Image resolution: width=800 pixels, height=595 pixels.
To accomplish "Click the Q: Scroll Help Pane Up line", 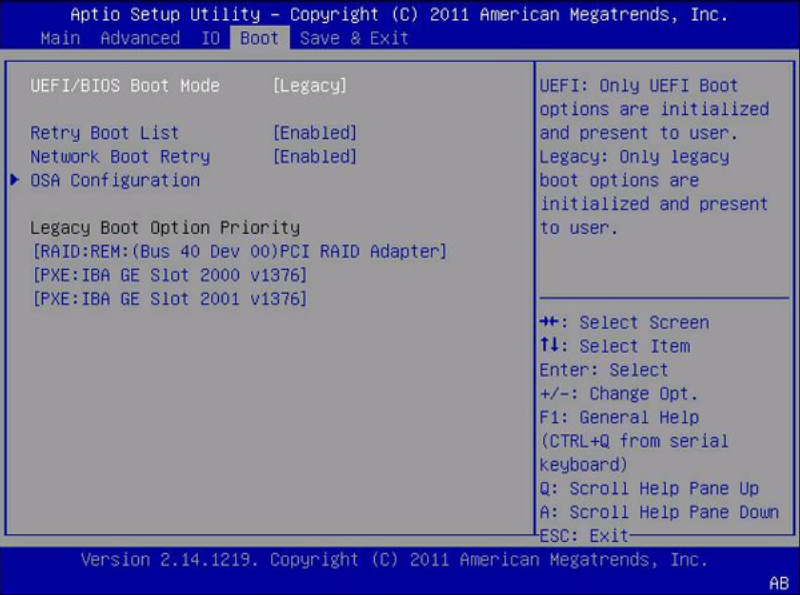I will tap(649, 489).
